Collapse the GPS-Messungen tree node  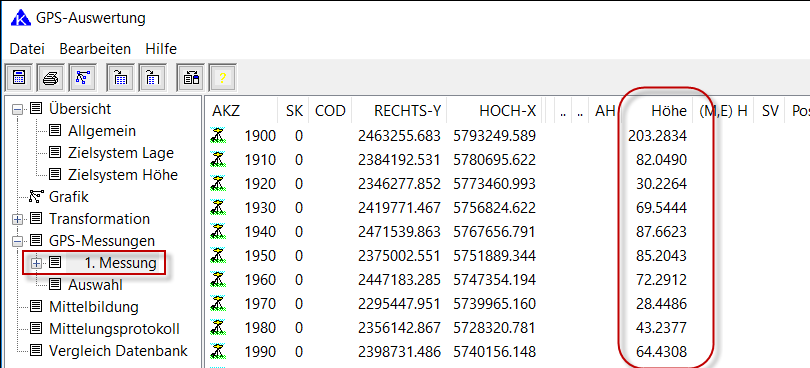(18, 241)
